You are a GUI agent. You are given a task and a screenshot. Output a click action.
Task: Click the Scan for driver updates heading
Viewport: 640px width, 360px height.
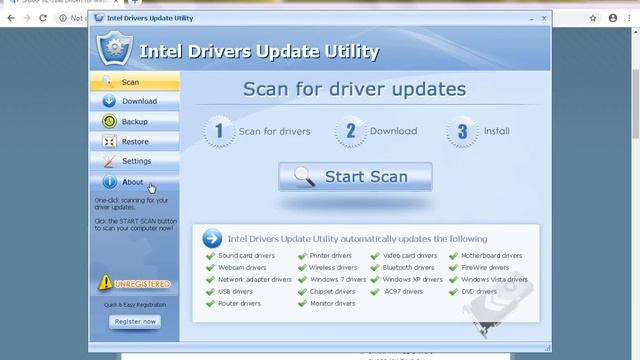tap(354, 89)
